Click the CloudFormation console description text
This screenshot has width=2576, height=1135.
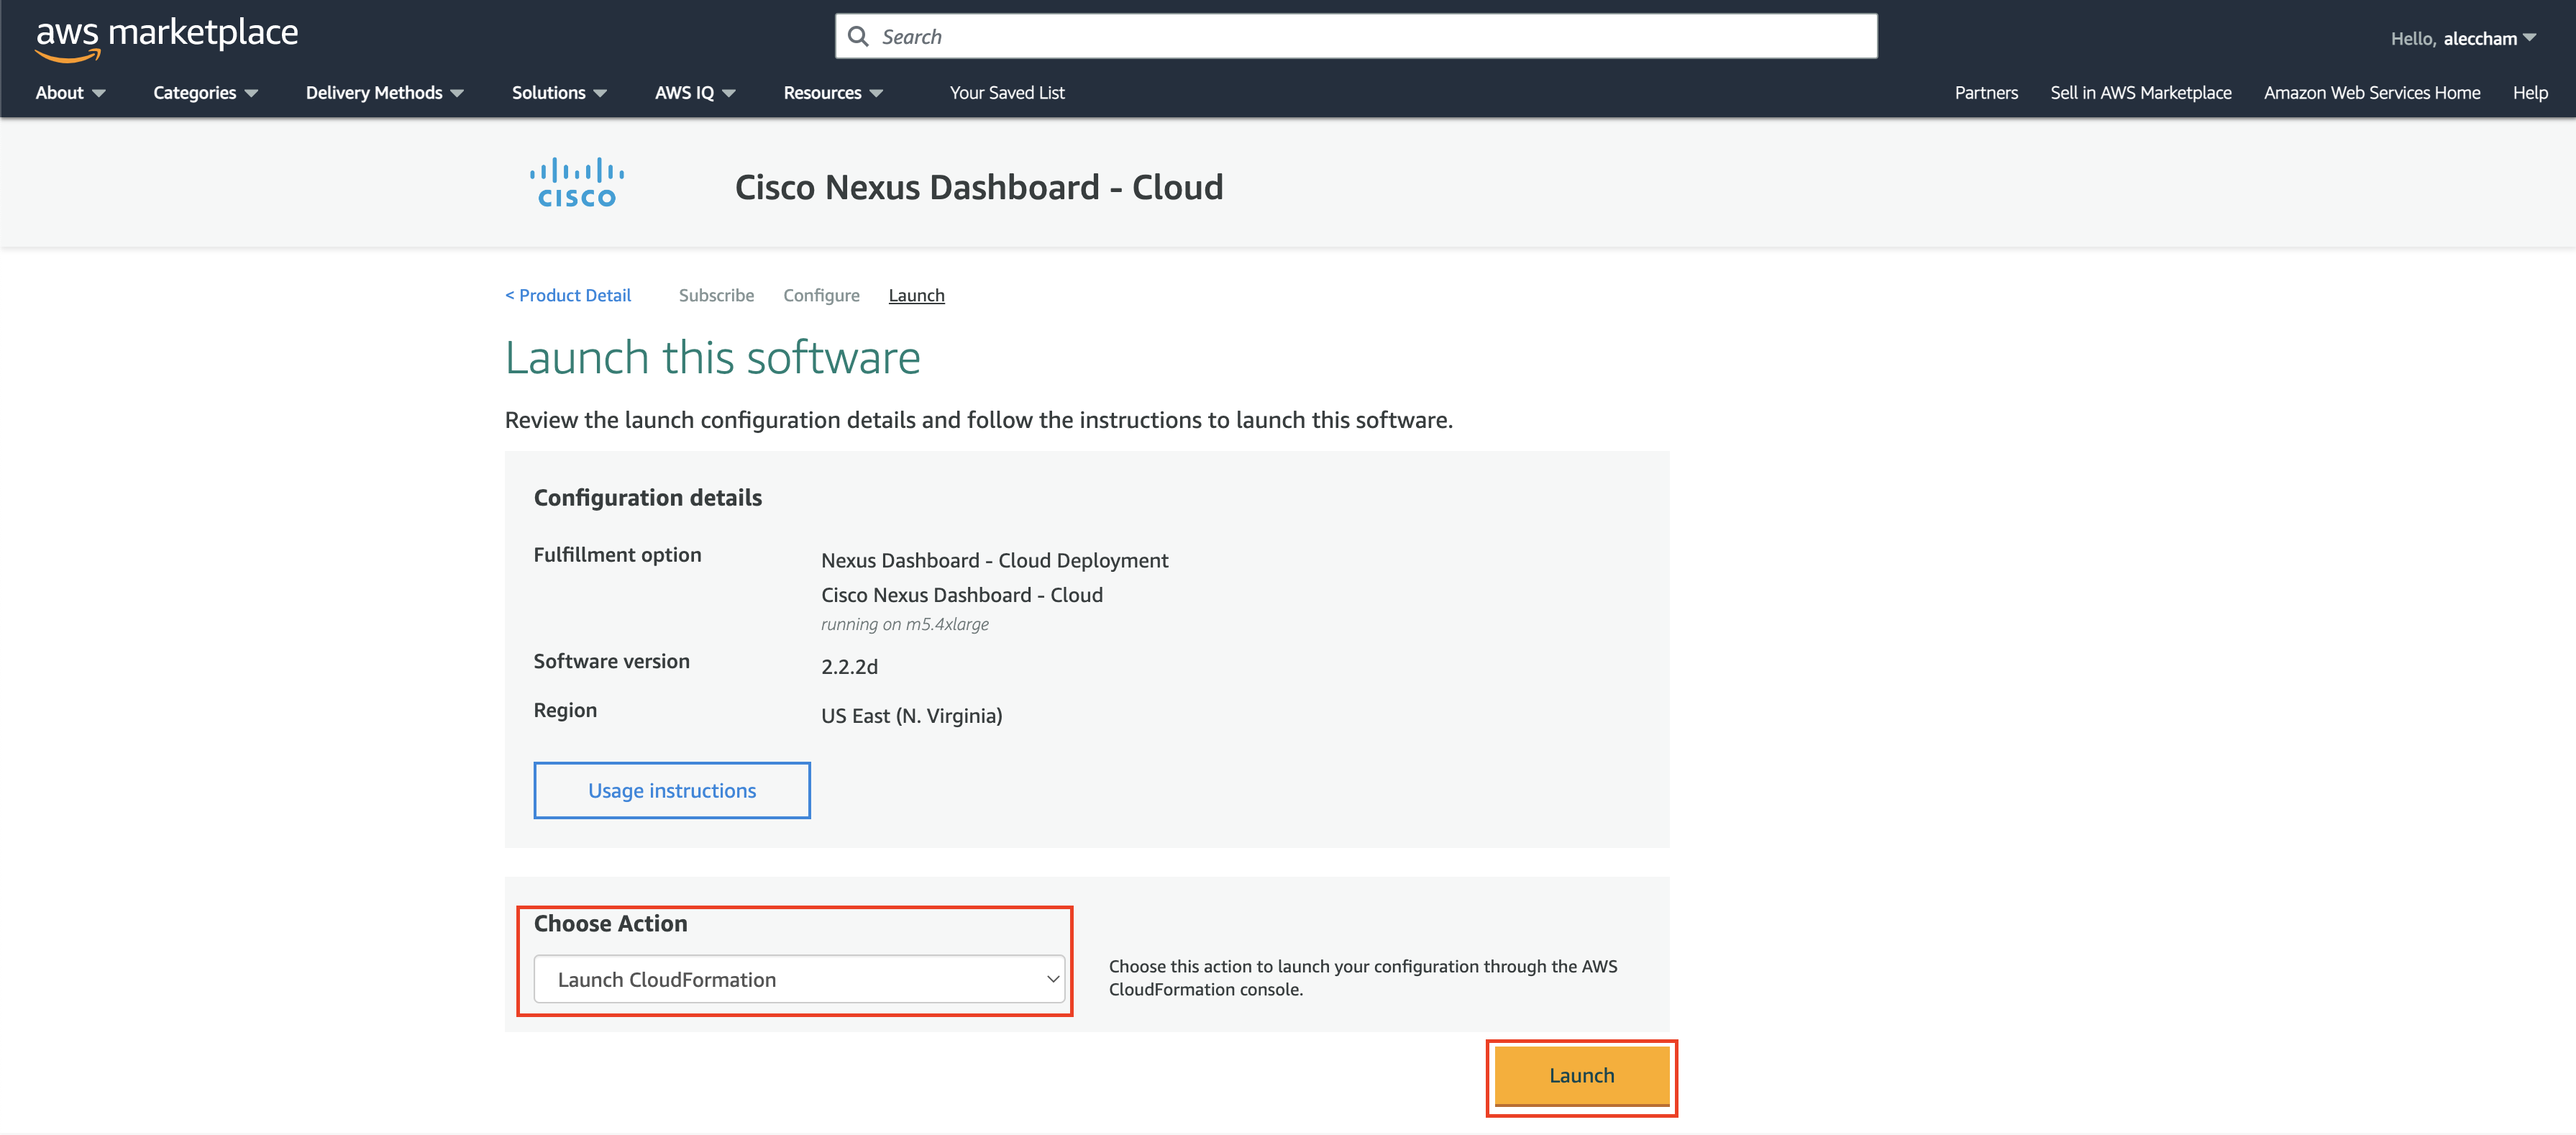tap(1362, 978)
